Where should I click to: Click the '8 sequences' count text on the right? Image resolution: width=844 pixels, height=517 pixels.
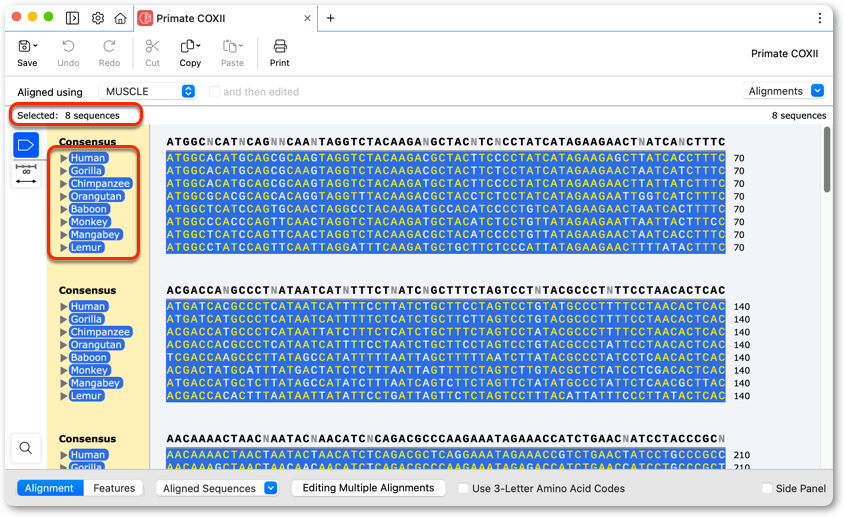[x=799, y=115]
